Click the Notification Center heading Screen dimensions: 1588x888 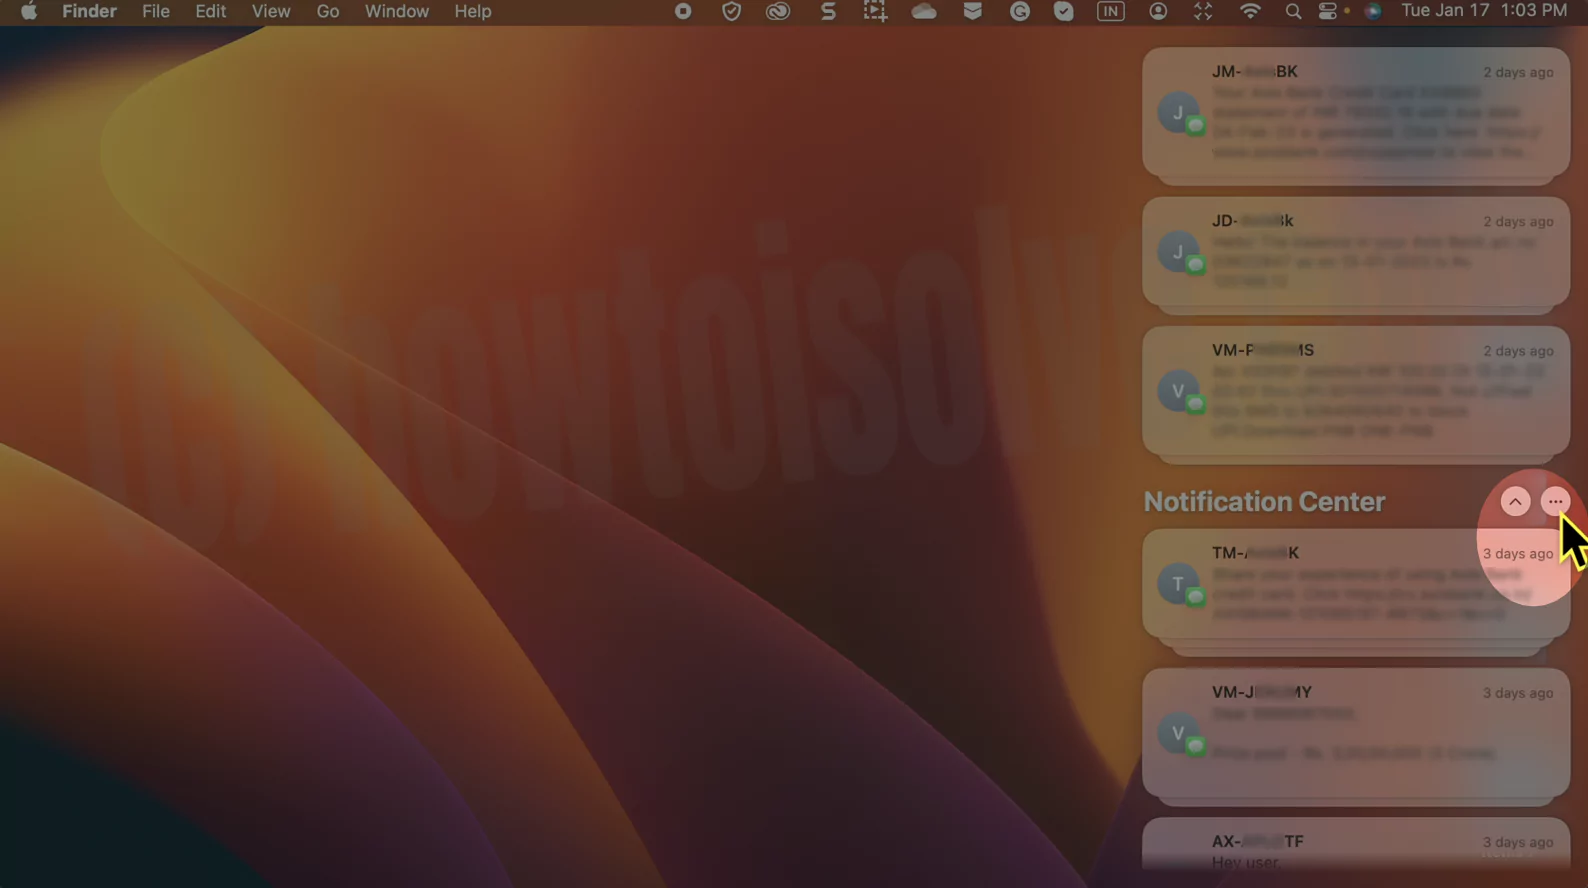coord(1264,502)
